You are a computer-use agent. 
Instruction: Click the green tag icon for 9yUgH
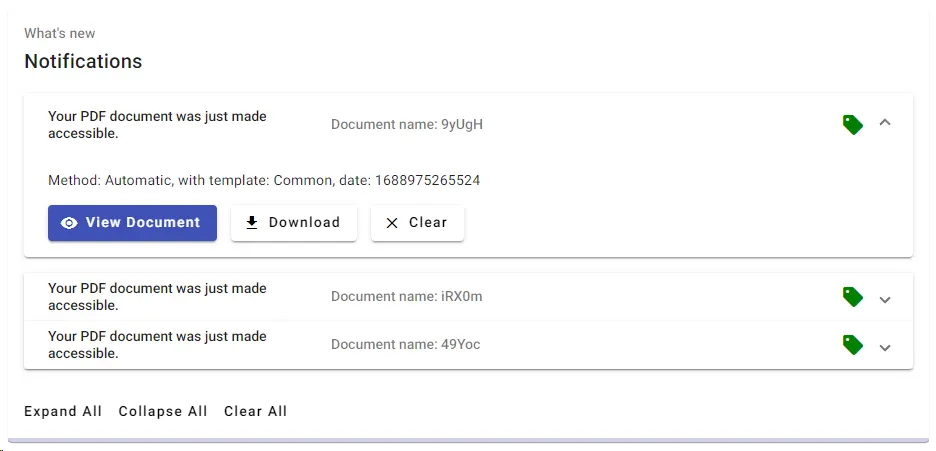pos(852,125)
